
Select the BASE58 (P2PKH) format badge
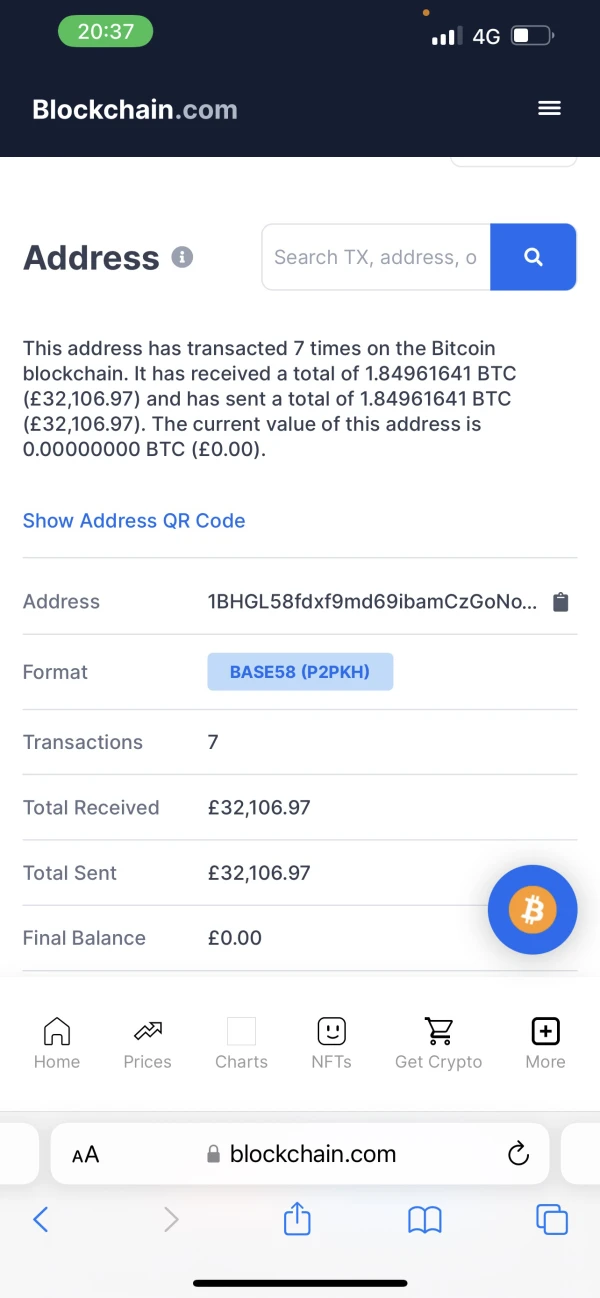click(x=300, y=672)
